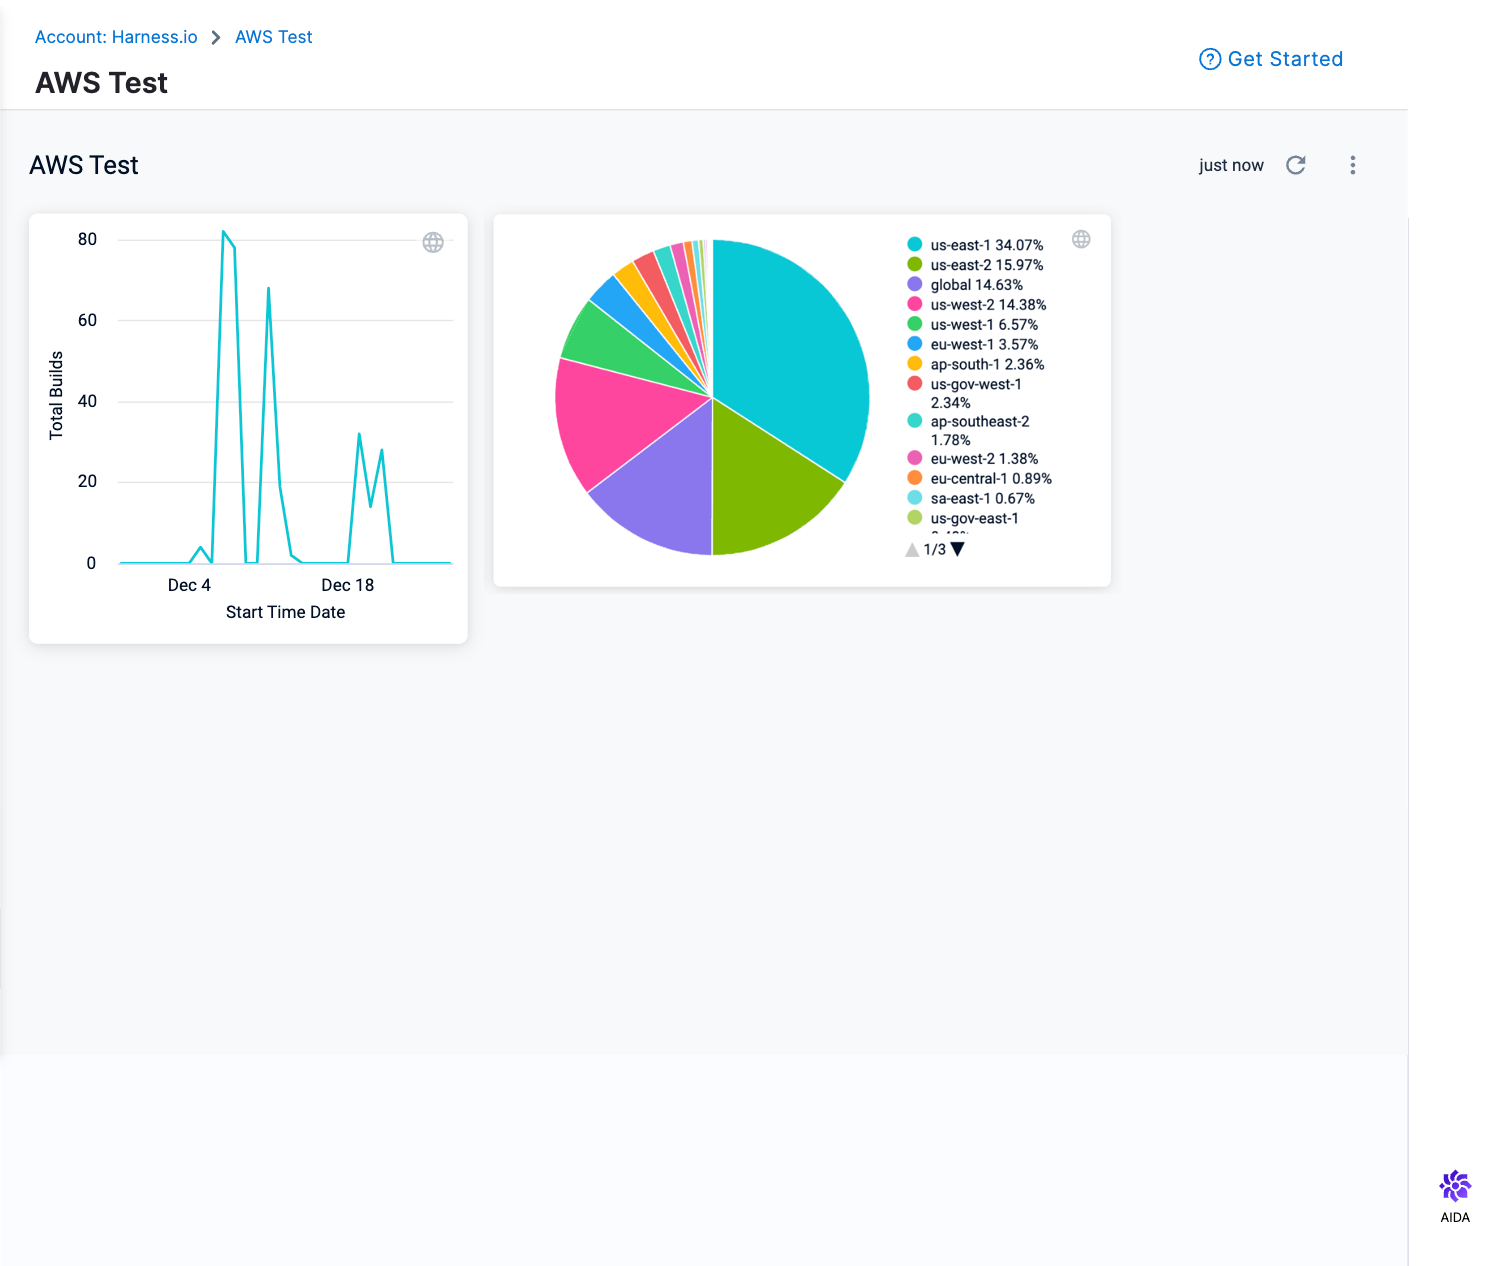This screenshot has height=1266, width=1496.
Task: Click us-west-2 legend color dot
Action: pos(914,304)
